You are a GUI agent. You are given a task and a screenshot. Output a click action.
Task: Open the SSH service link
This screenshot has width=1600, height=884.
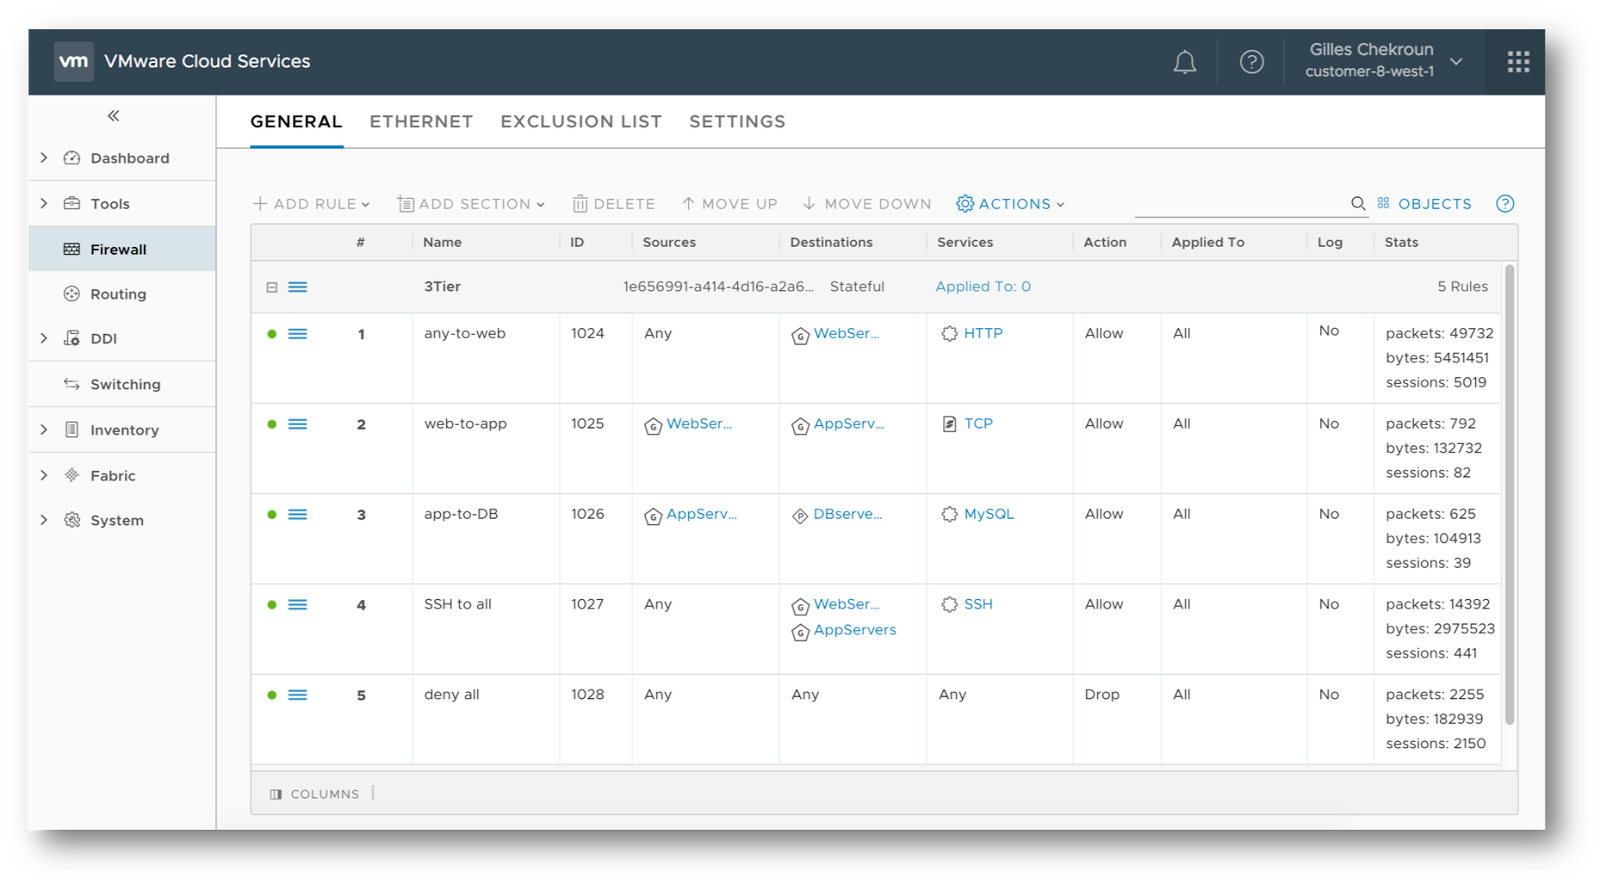click(x=978, y=605)
